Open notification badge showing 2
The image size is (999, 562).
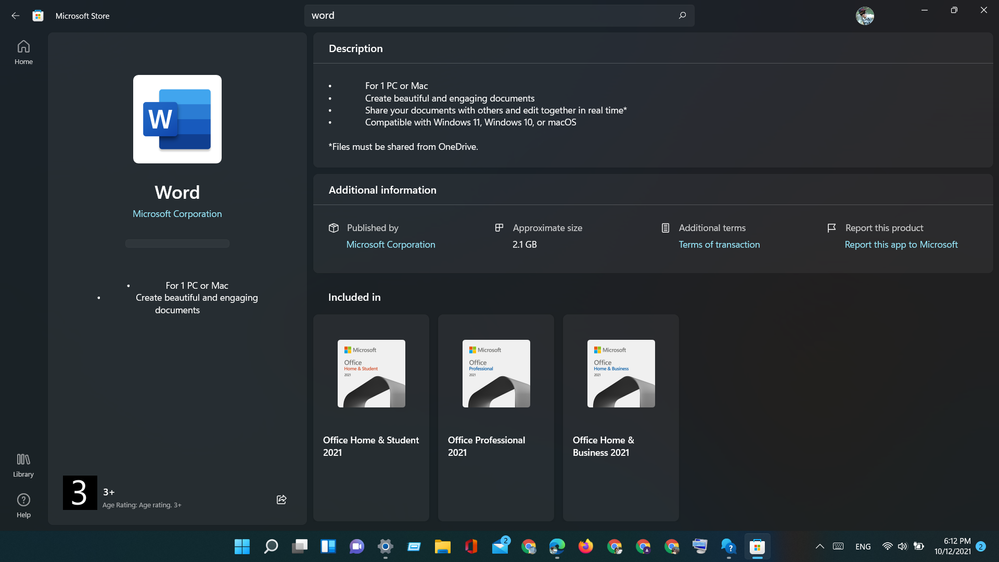tap(981, 546)
